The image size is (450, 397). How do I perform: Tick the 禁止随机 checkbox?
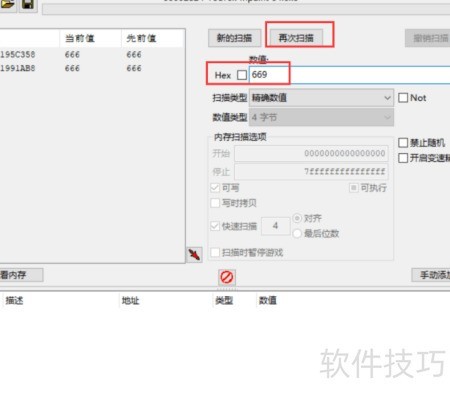(x=403, y=143)
